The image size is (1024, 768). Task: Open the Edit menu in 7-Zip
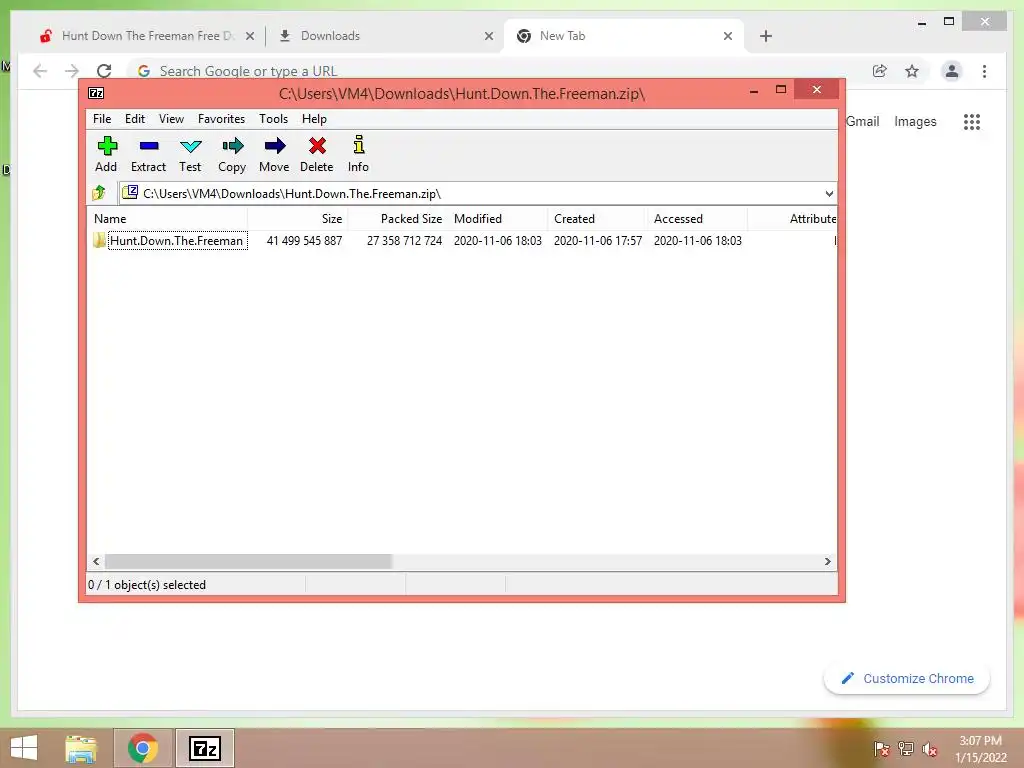click(x=135, y=119)
